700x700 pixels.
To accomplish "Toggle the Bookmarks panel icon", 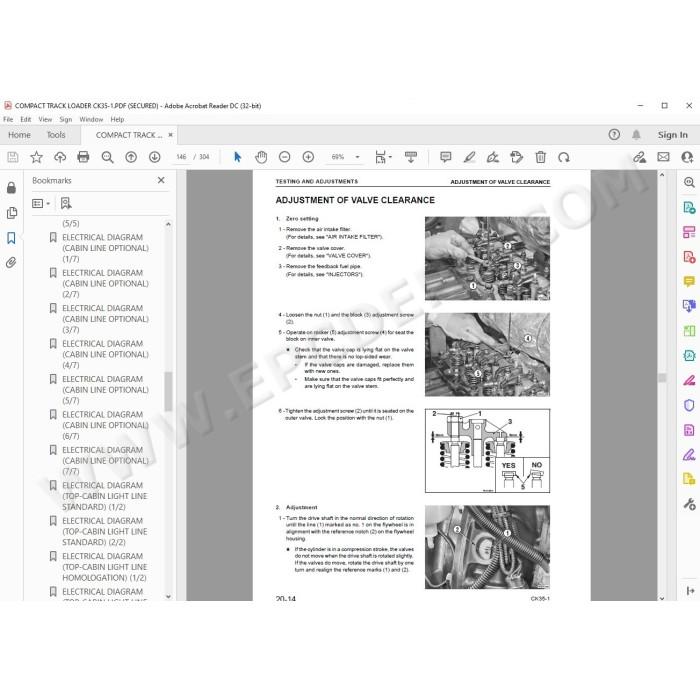I will pyautogui.click(x=12, y=238).
